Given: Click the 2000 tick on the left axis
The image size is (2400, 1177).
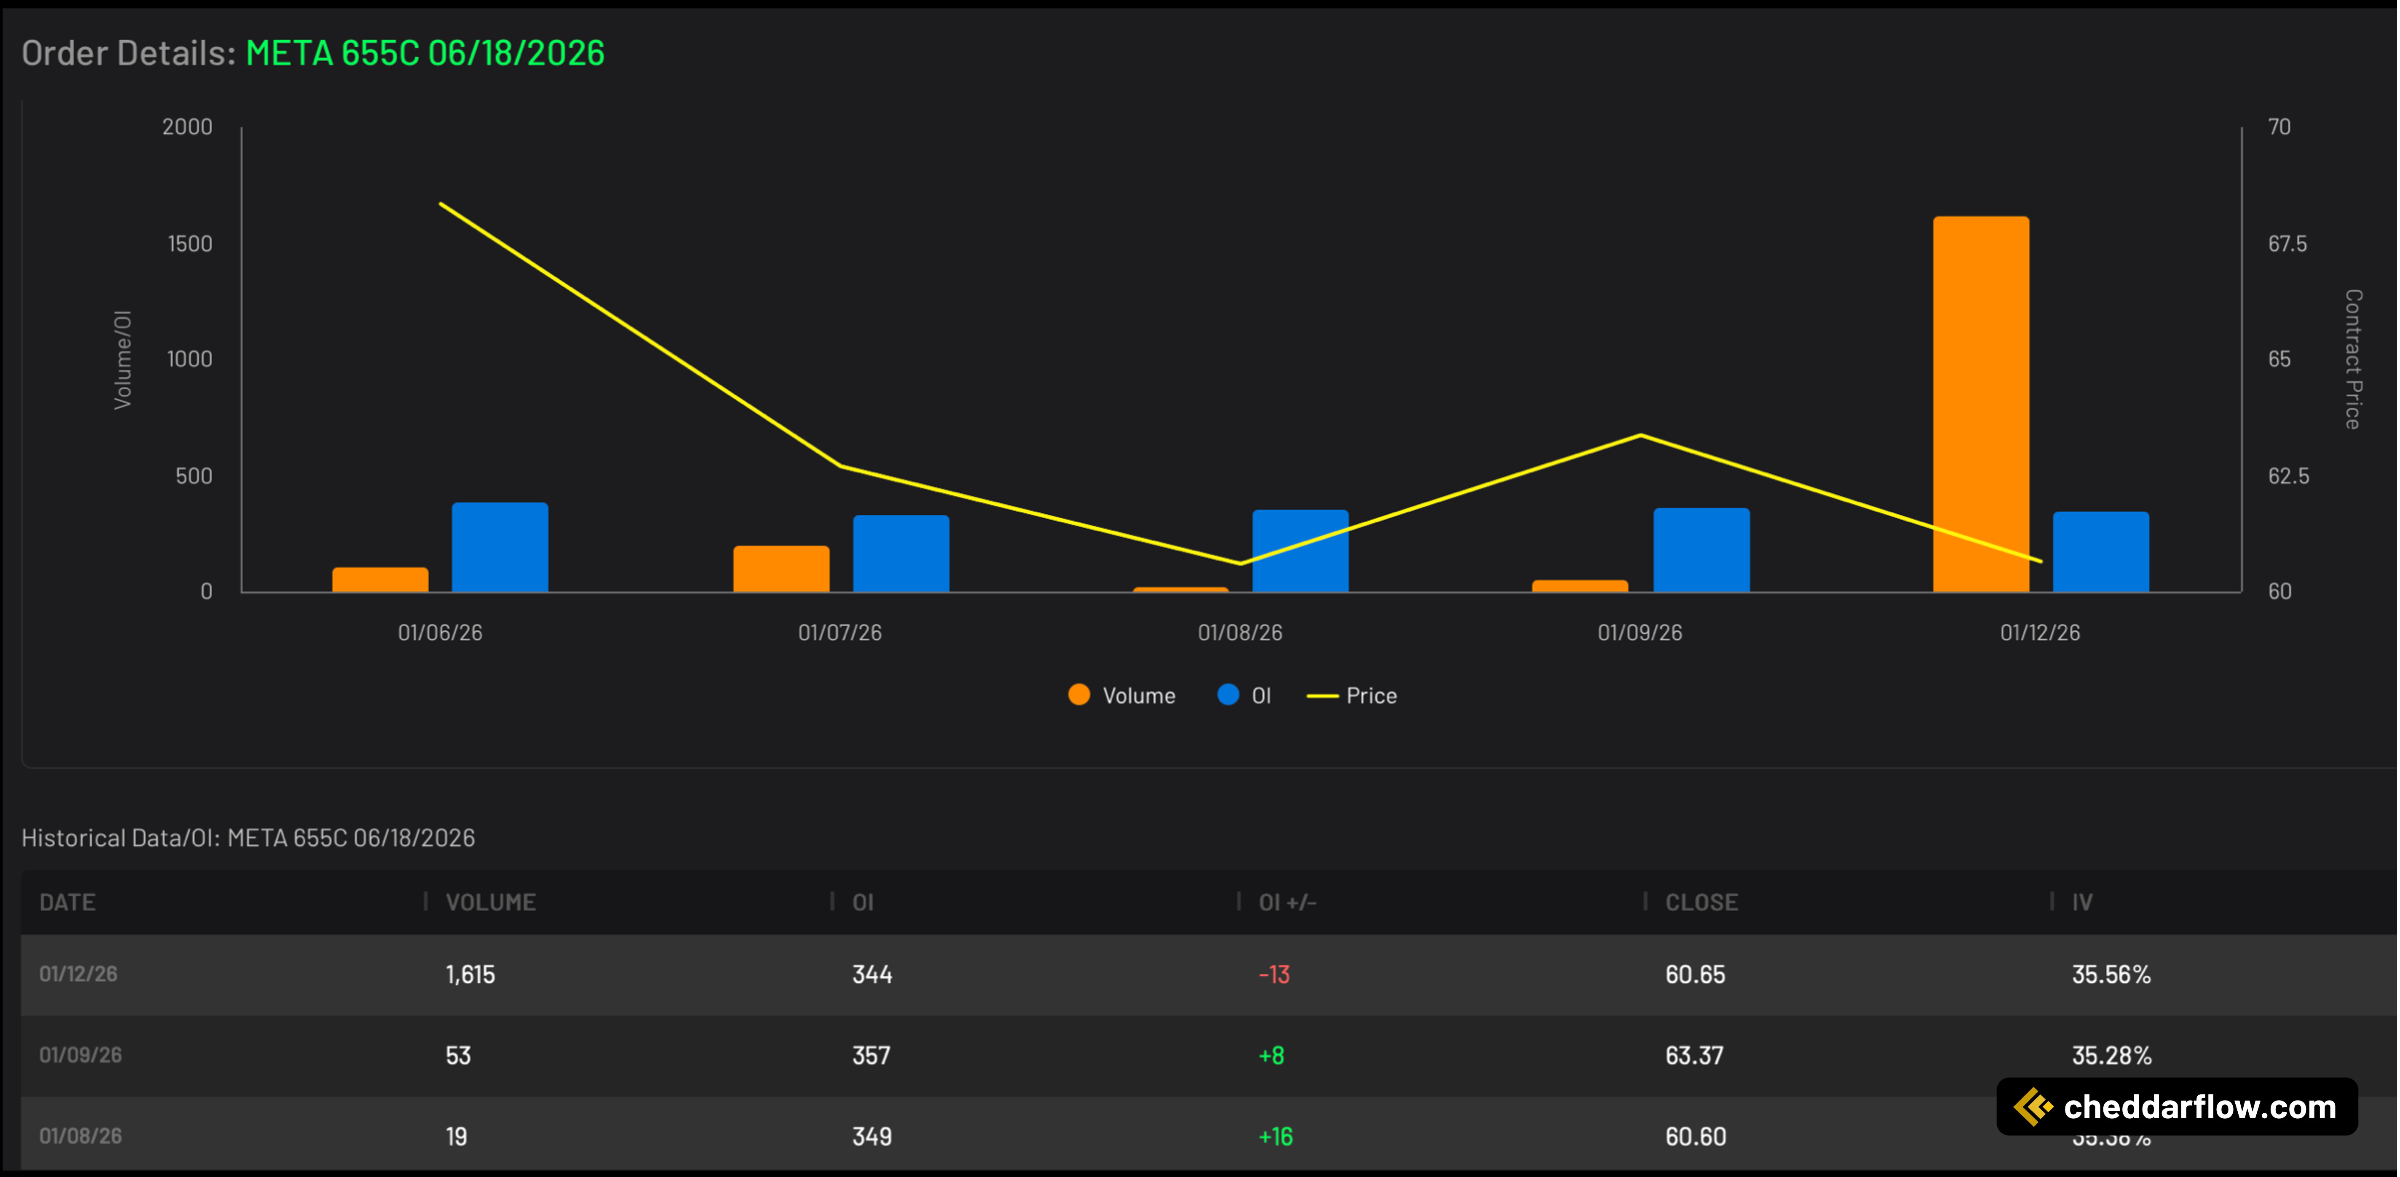Looking at the screenshot, I should point(187,127).
